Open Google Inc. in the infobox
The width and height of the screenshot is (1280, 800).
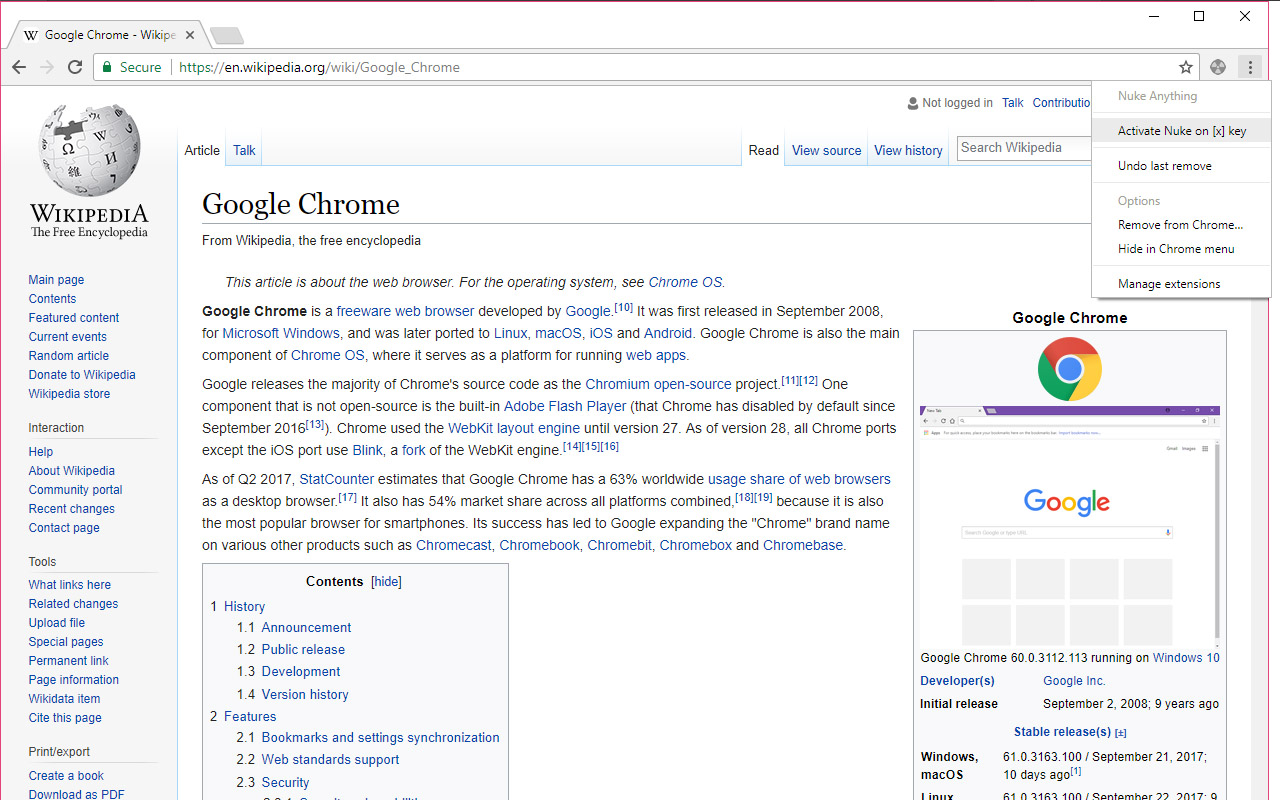[1074, 681]
